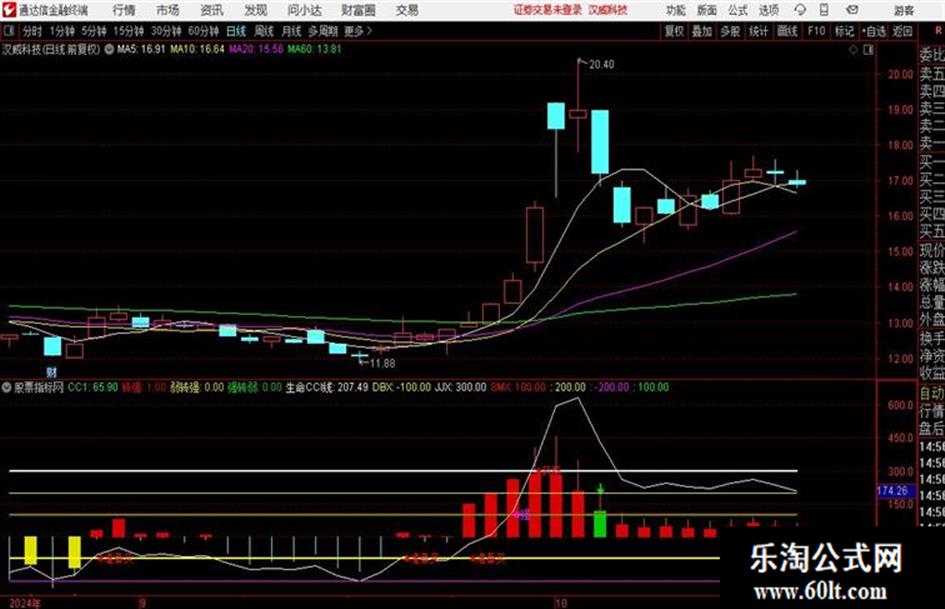Switch to 15分钟 period
This screenshot has width=945, height=609.
coord(128,31)
